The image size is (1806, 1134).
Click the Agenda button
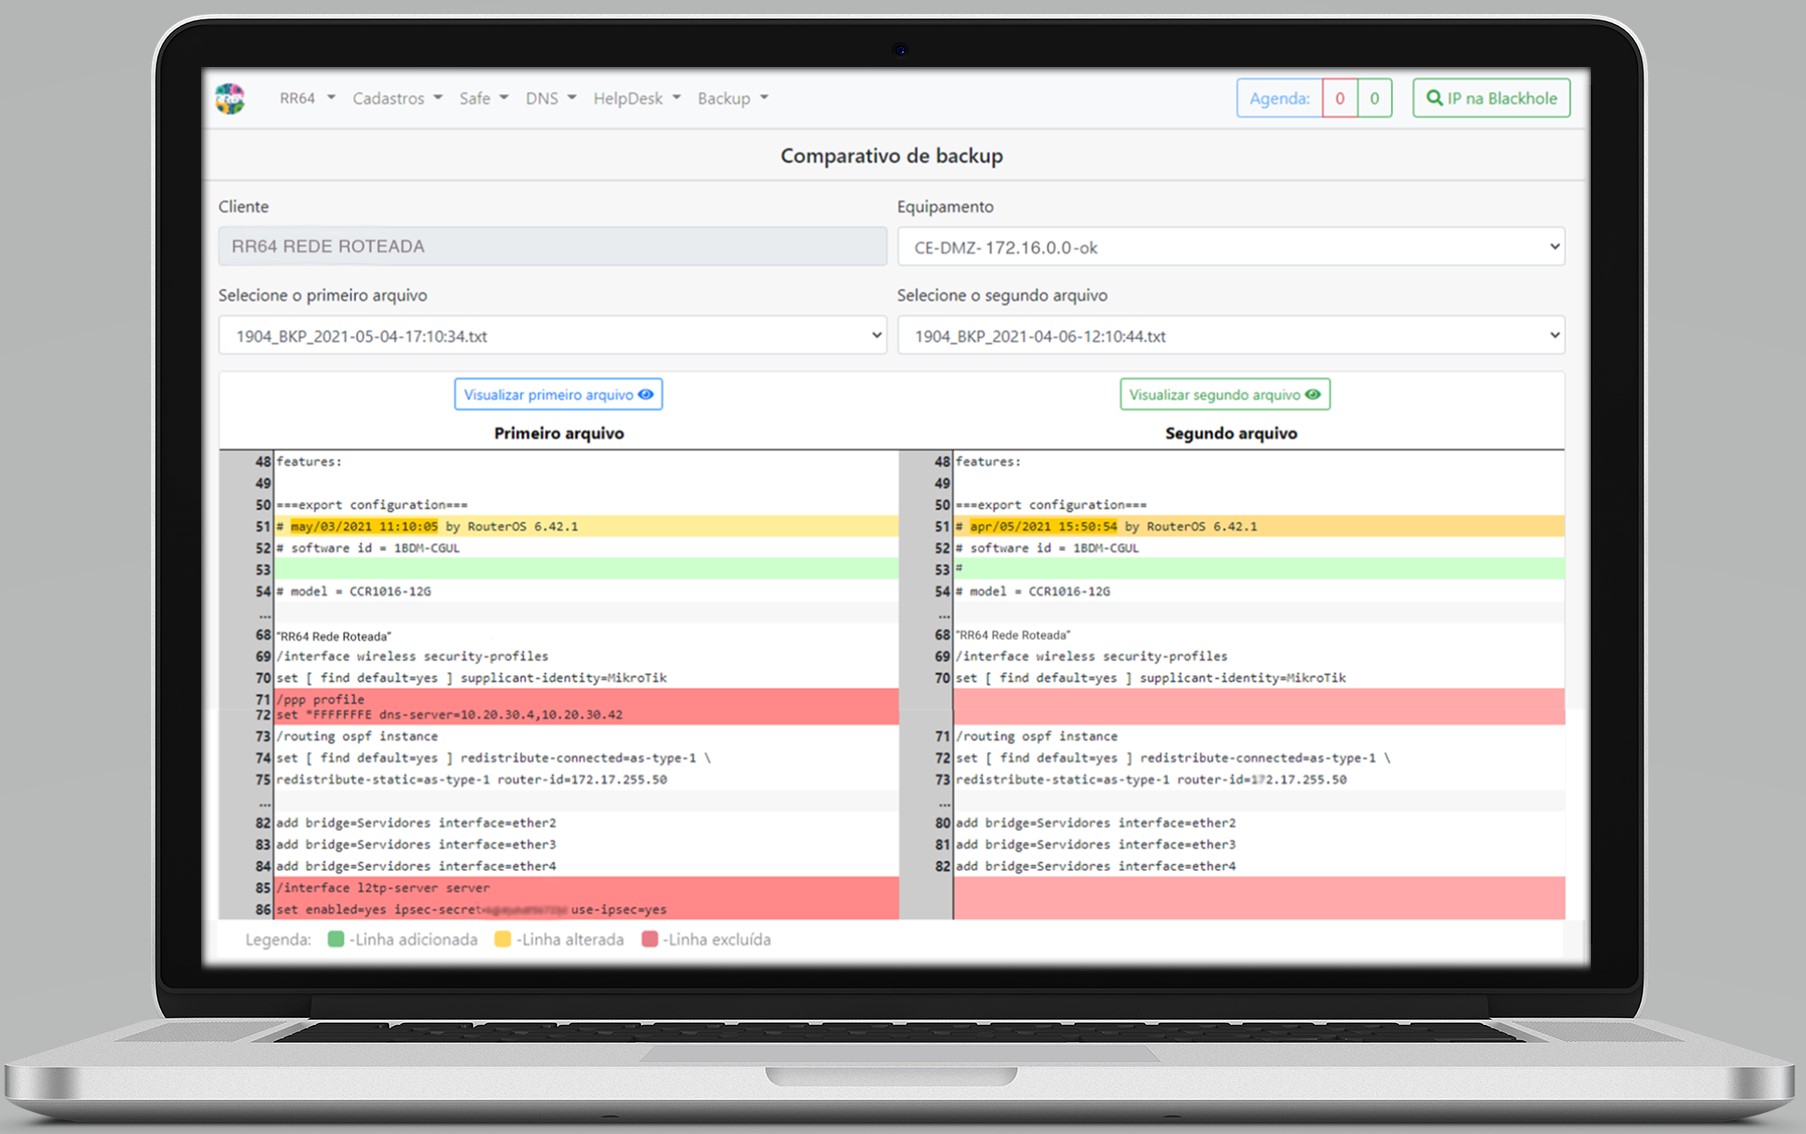(x=1279, y=98)
